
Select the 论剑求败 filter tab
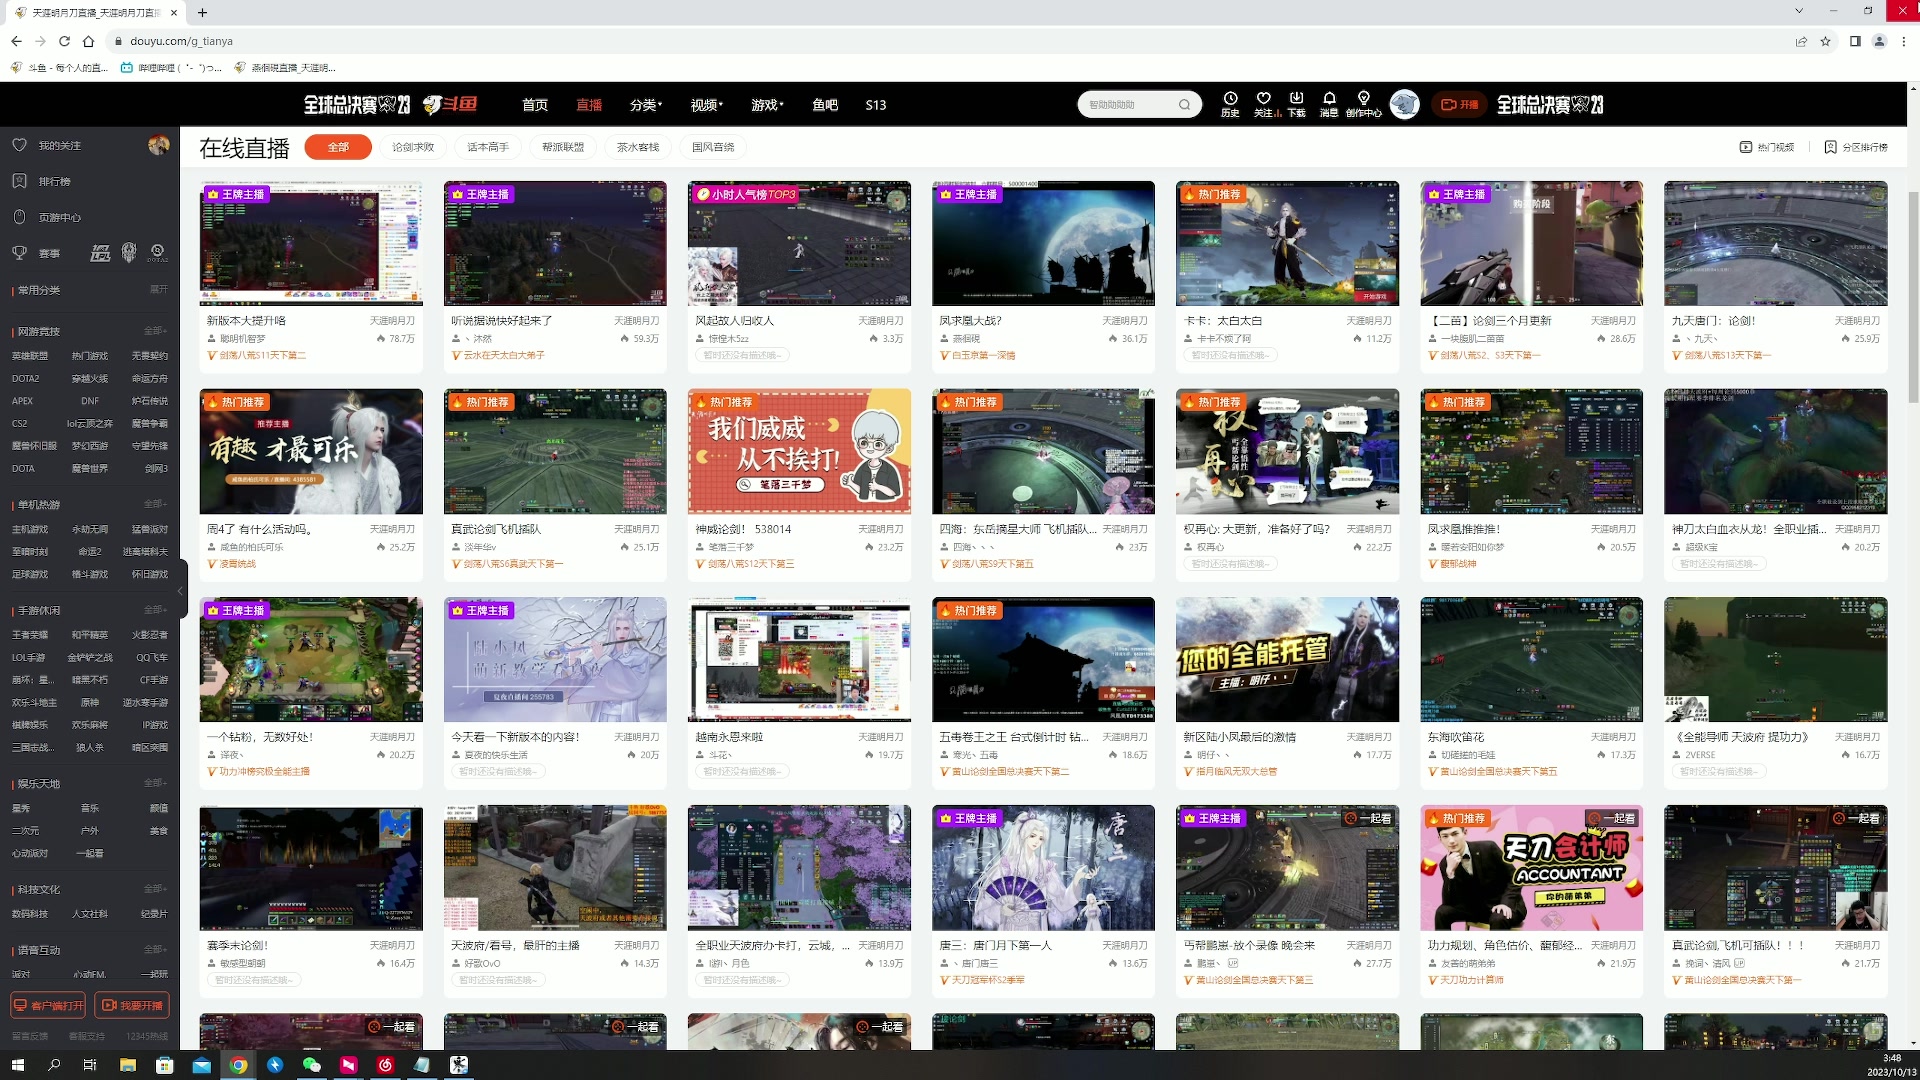[x=413, y=147]
